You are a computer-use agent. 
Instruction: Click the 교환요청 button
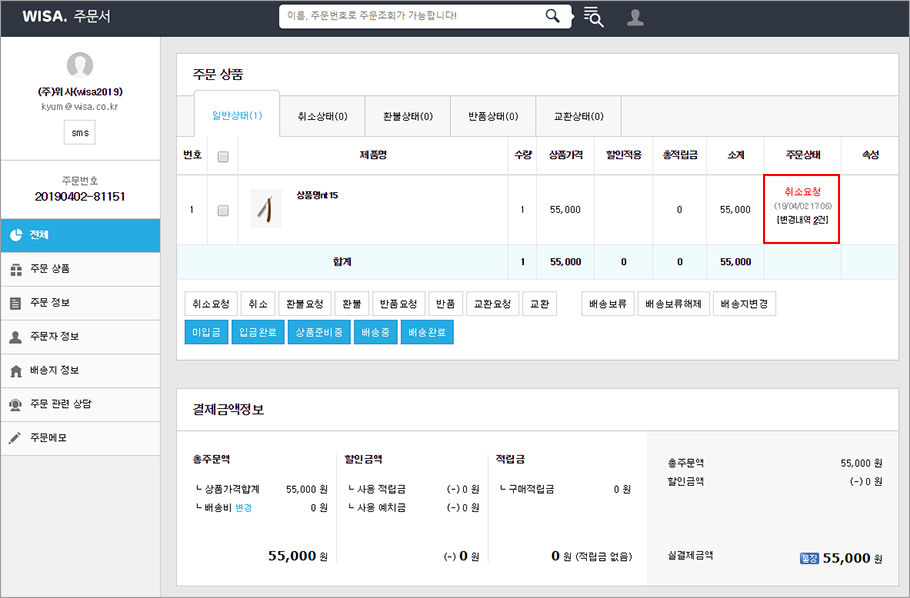493,304
